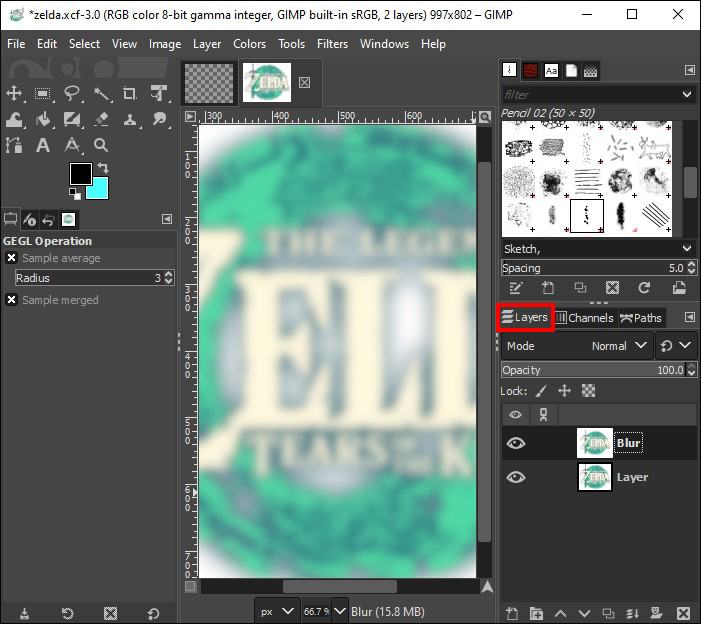This screenshot has height=624, width=701.
Task: Duplicate the selected layer
Action: [608, 613]
